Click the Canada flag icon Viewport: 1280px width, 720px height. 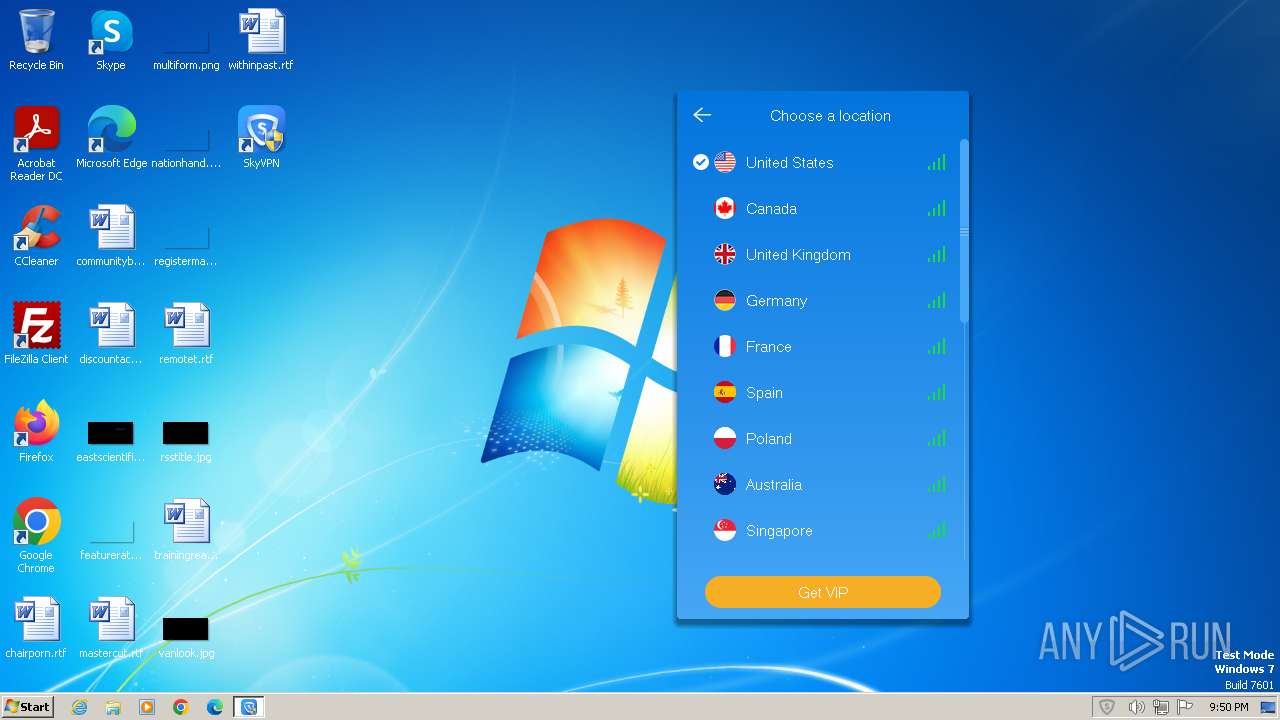coord(725,208)
